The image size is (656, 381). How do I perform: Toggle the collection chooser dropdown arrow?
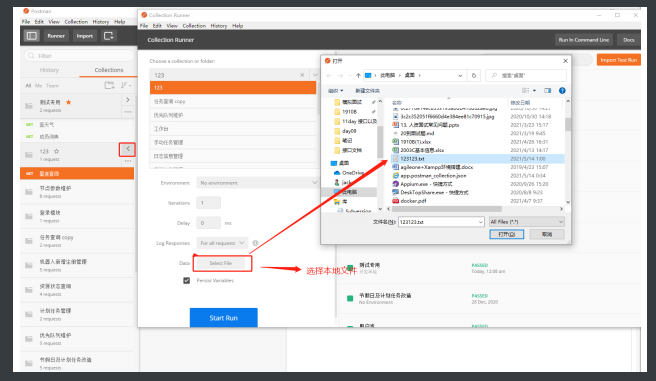pos(315,75)
